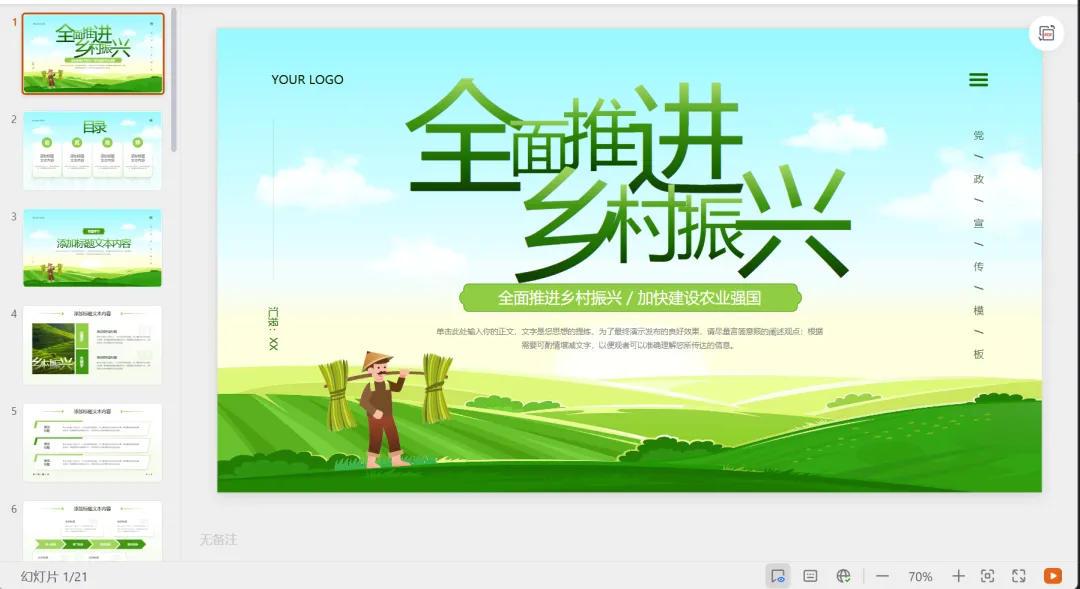Screen dimensions: 1080x589
Task: Show the notes pane using the notes icon
Action: 810,576
